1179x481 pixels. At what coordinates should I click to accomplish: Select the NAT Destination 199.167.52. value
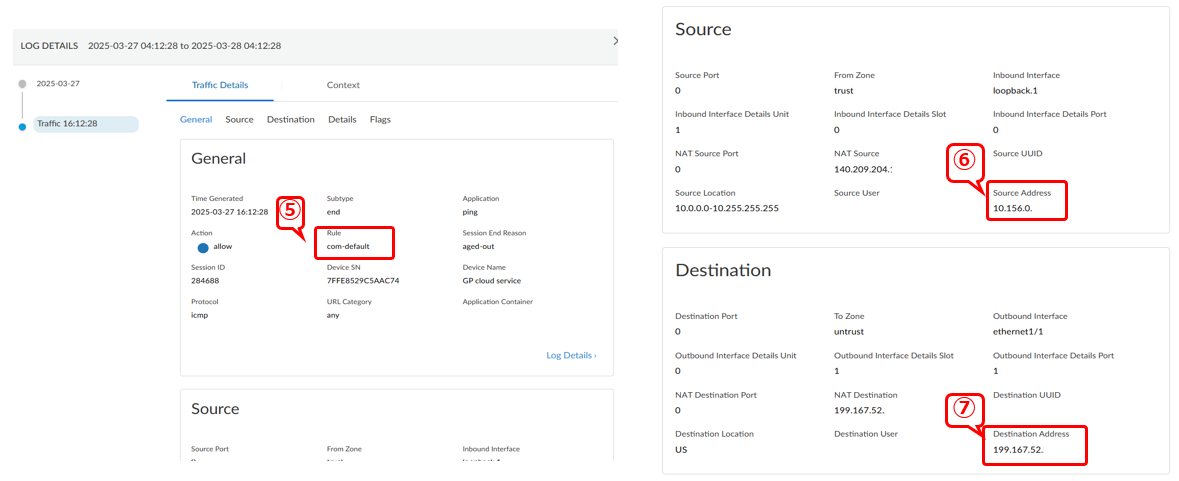[x=859, y=410]
